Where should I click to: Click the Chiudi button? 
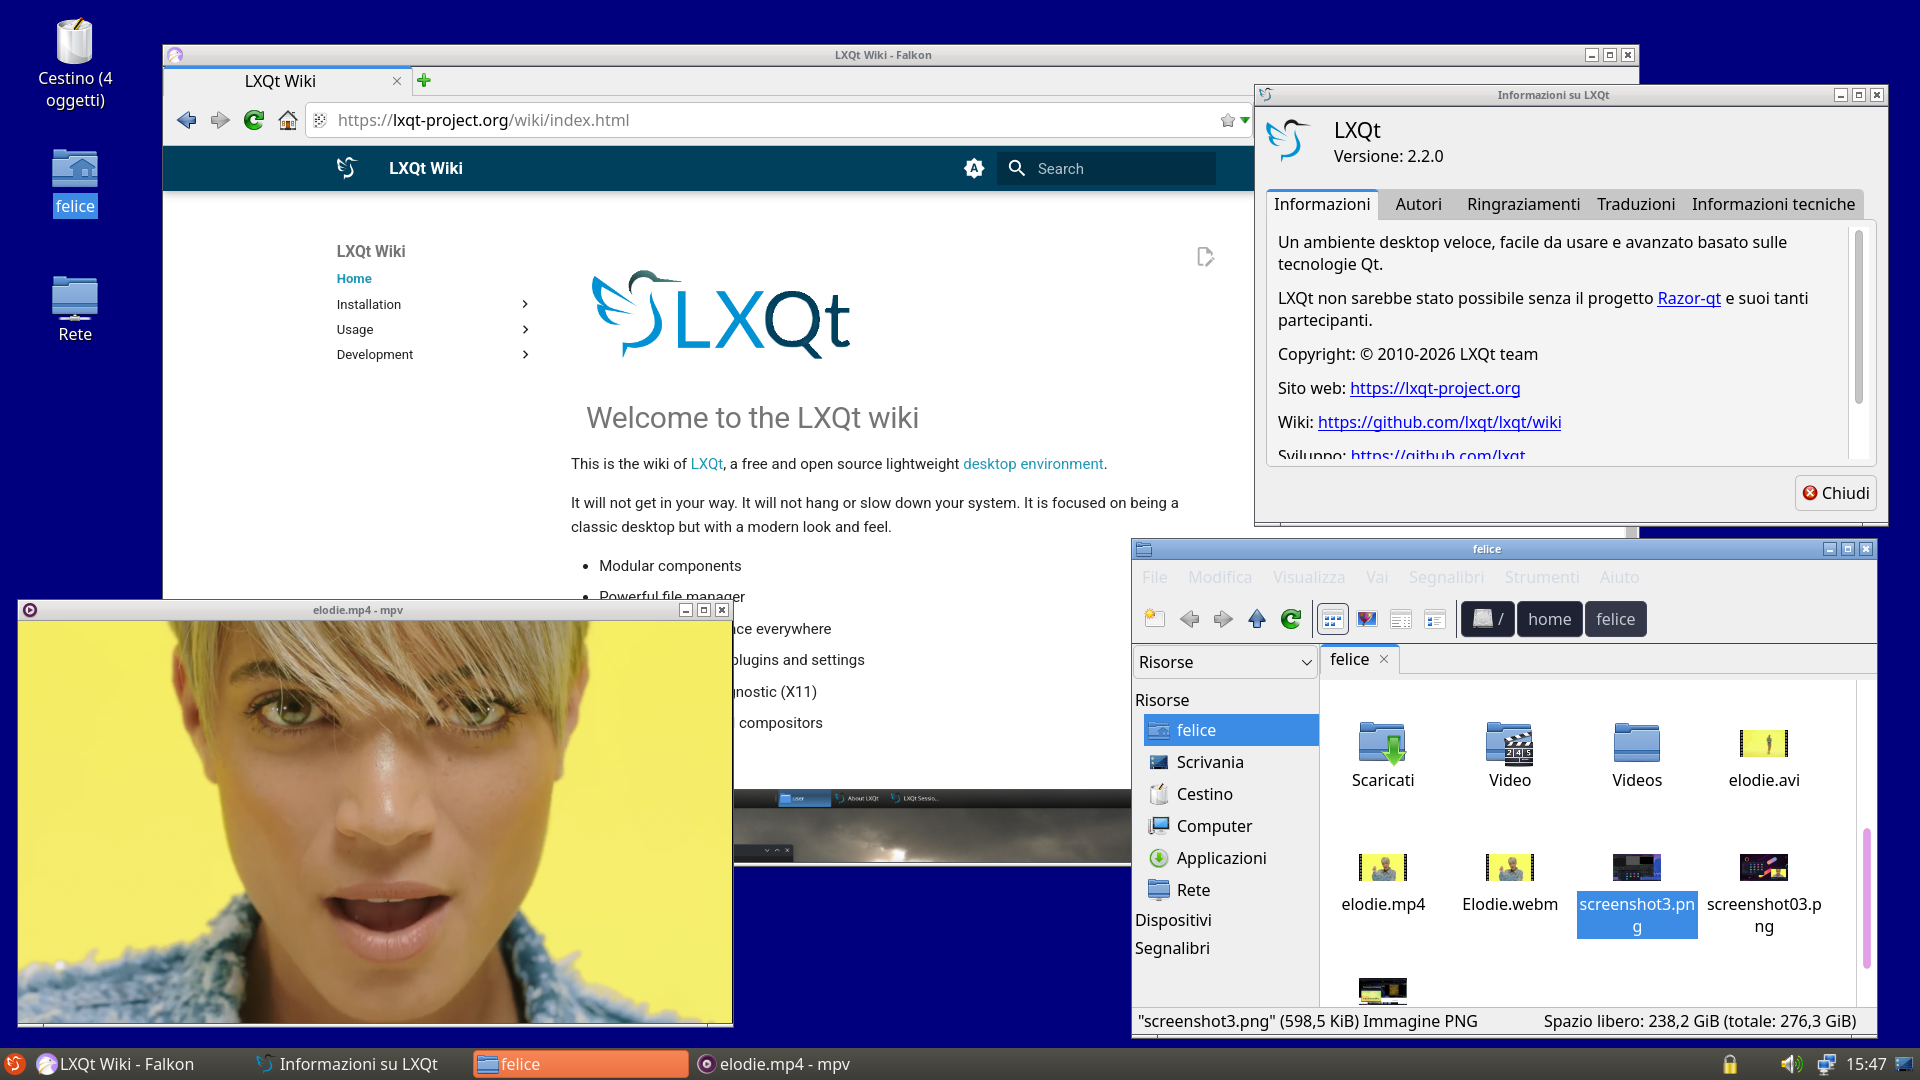[x=1836, y=493]
